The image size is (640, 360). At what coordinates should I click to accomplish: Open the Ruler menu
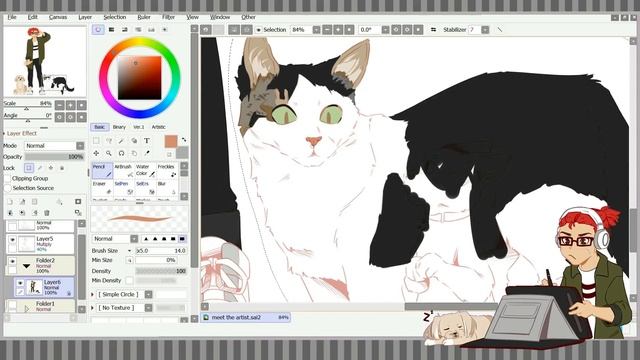coord(144,17)
